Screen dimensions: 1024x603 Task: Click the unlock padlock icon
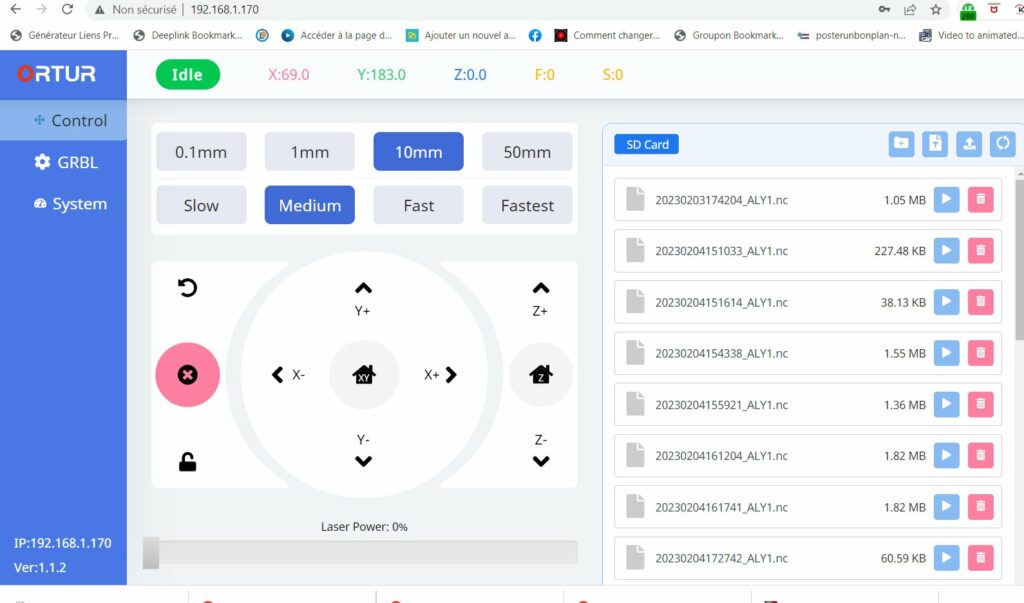(187, 461)
